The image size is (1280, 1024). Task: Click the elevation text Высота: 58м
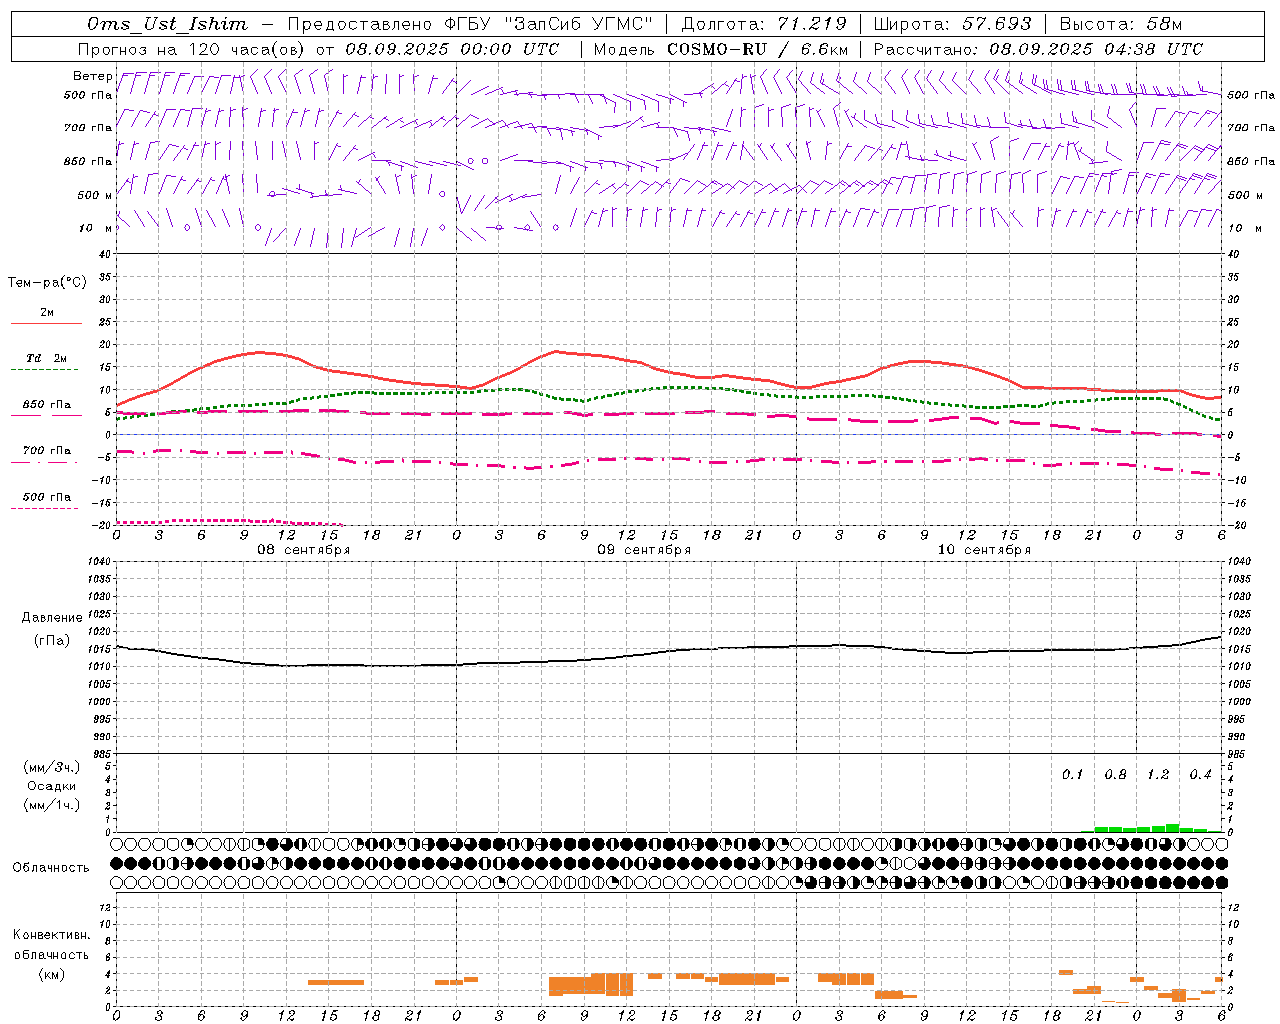[x=1120, y=24]
